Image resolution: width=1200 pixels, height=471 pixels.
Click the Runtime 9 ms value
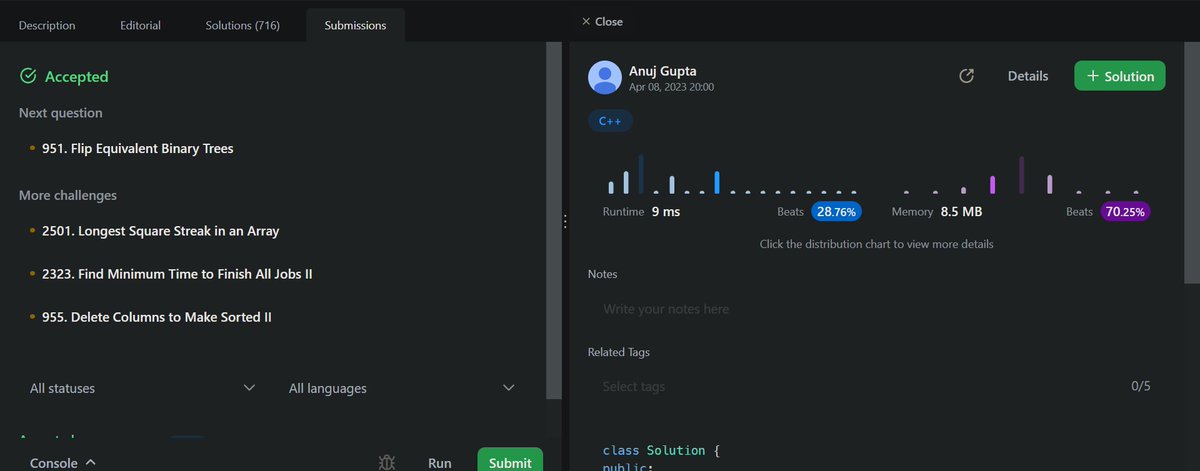click(666, 212)
